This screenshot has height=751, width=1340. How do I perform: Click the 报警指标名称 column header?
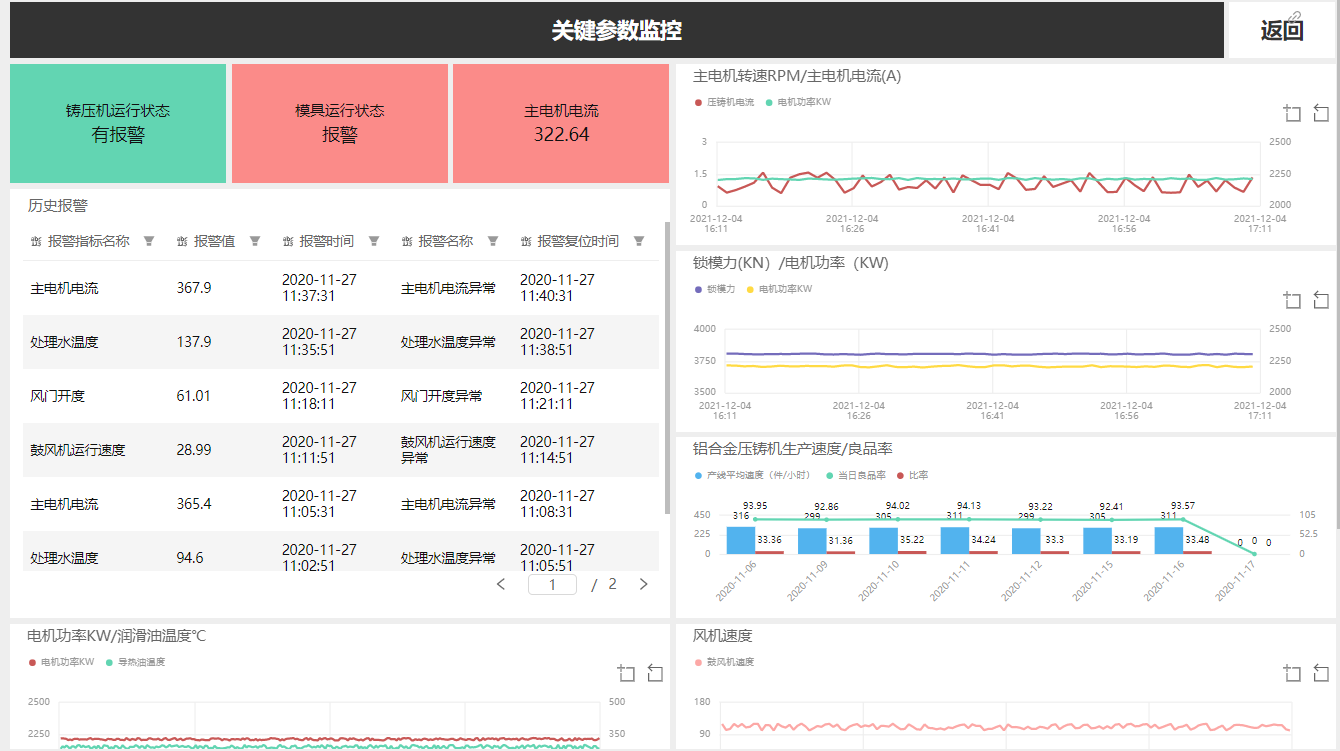(89, 241)
